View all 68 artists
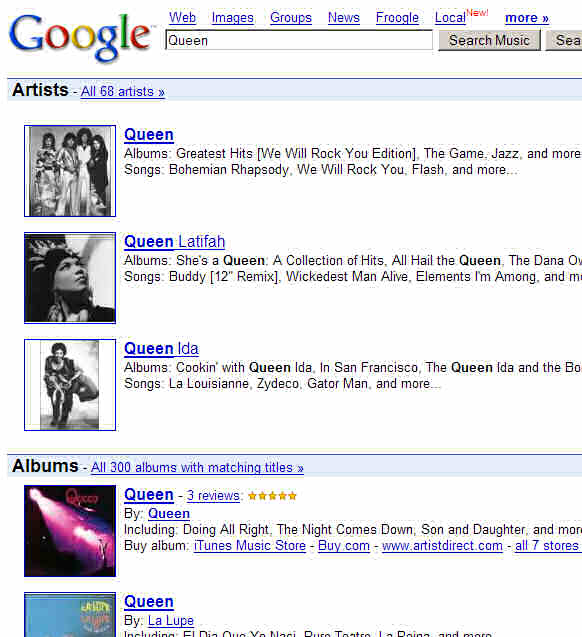Screen dimensions: 582x637 [x=122, y=91]
